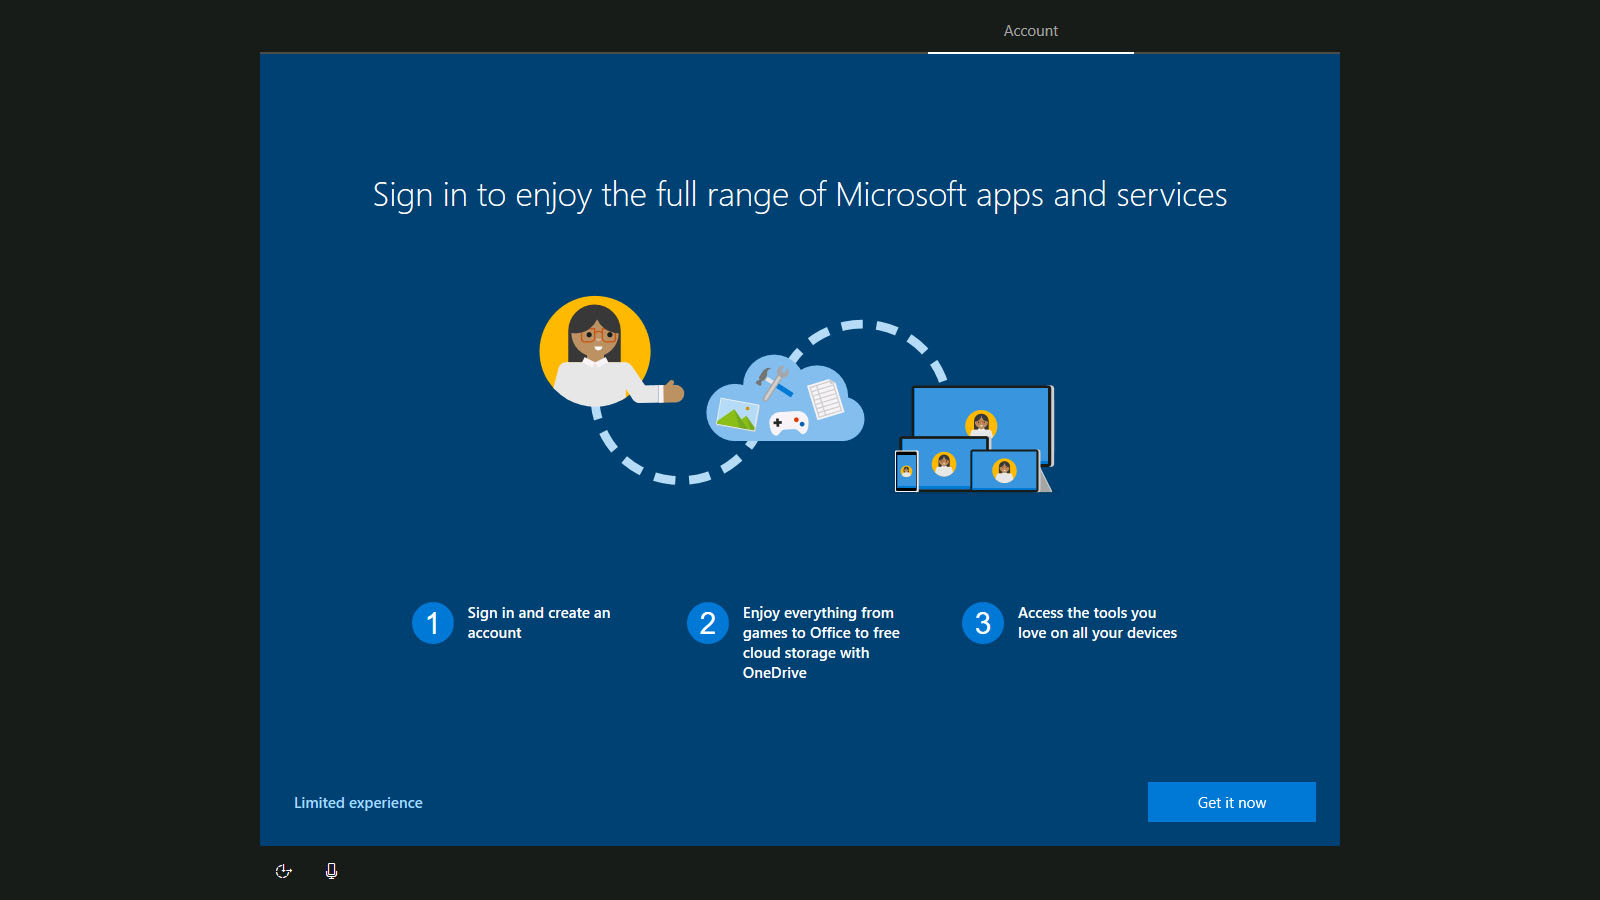The width and height of the screenshot is (1600, 900).
Task: Open the Ease of Access icon
Action: [x=284, y=871]
